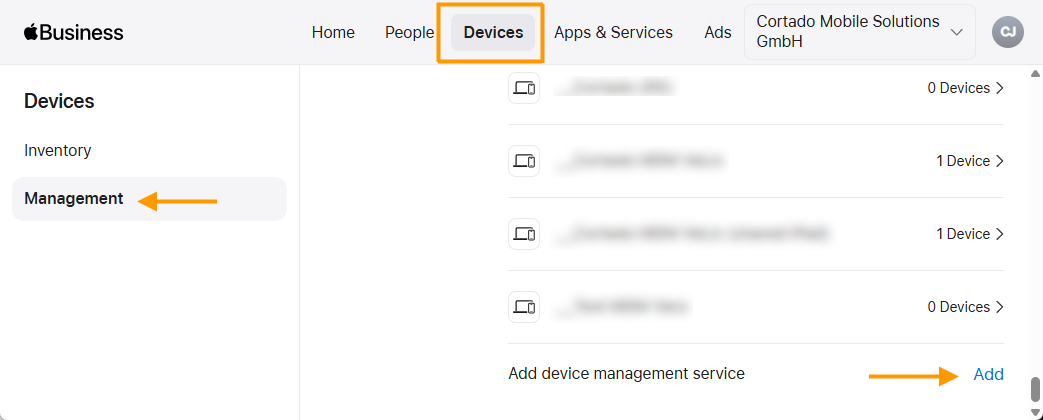Open the Ads tab
The width and height of the screenshot is (1043, 420).
(x=718, y=33)
